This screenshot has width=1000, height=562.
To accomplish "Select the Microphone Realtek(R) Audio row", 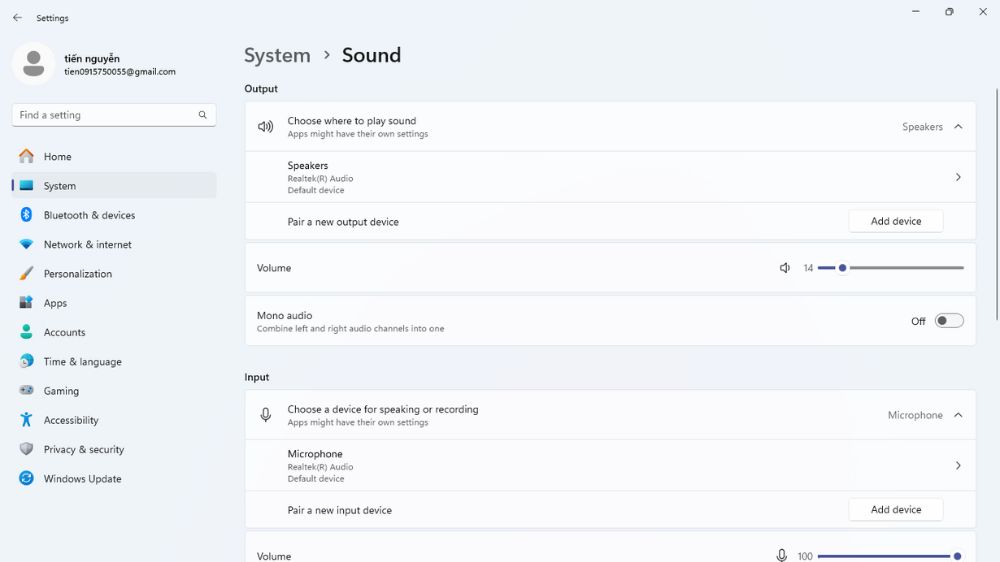I will [x=610, y=466].
